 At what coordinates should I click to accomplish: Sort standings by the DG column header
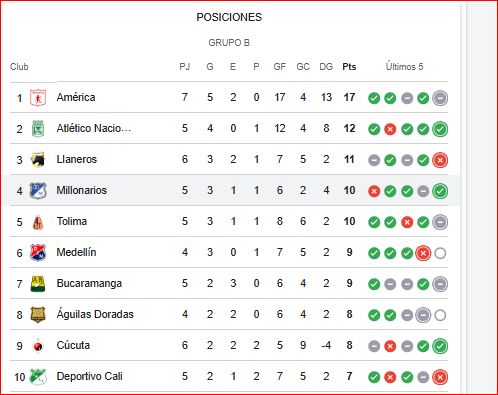click(326, 67)
